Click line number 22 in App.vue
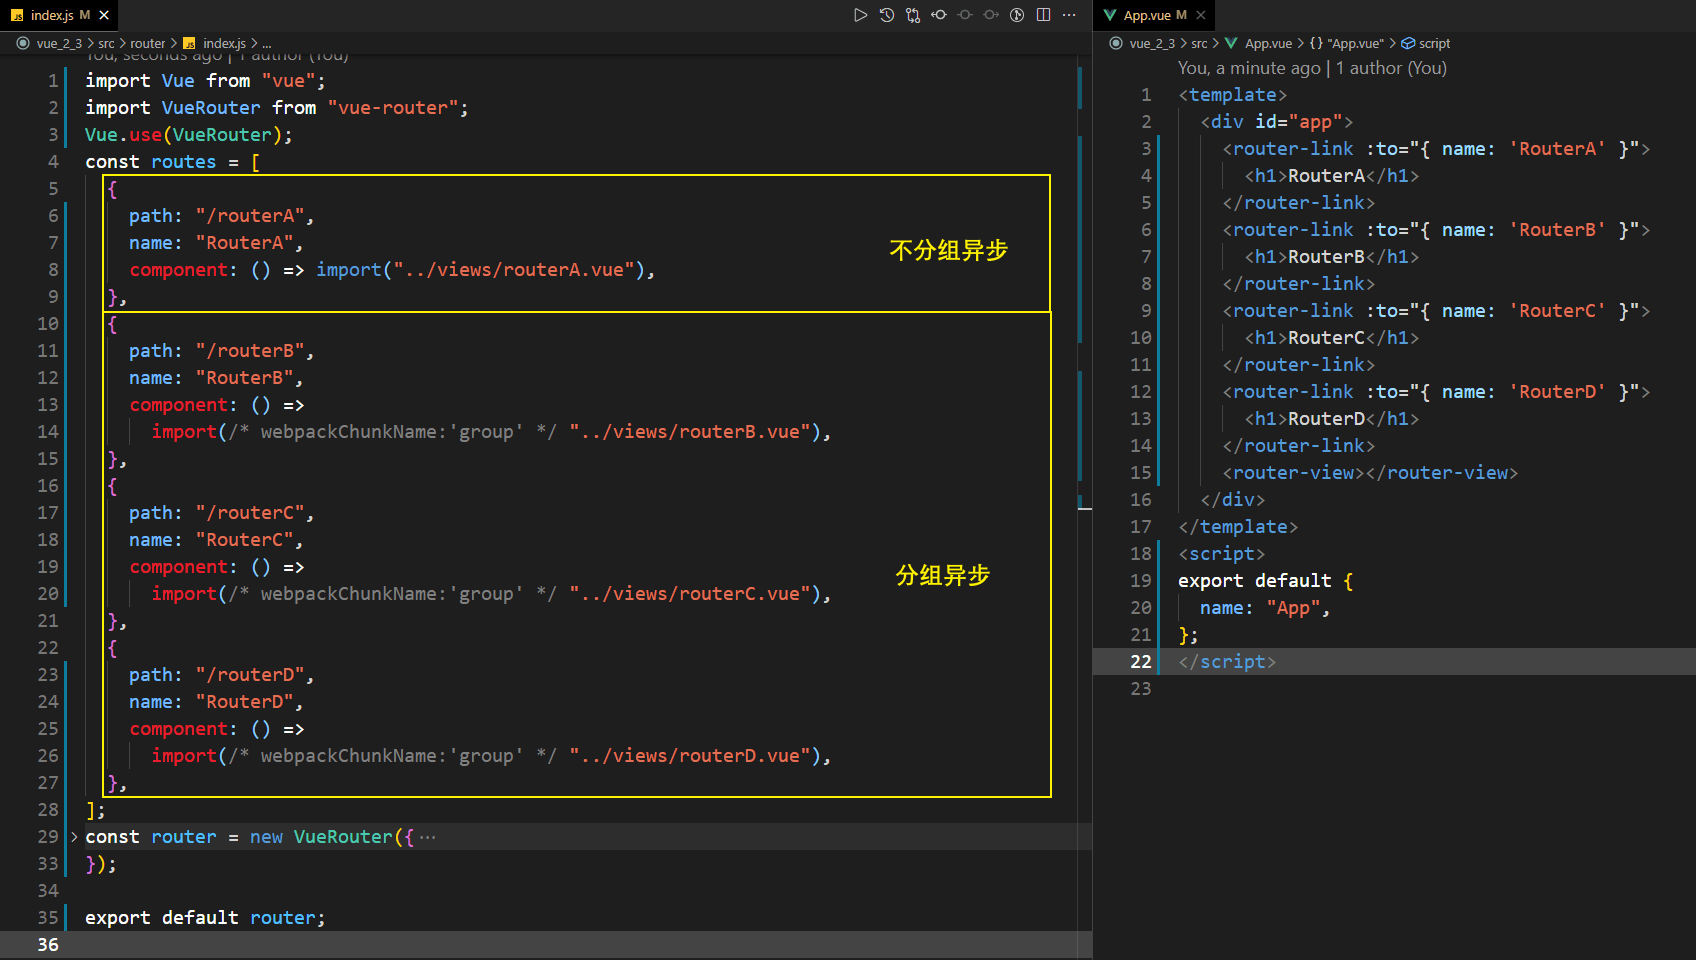This screenshot has height=960, width=1696. (1141, 661)
